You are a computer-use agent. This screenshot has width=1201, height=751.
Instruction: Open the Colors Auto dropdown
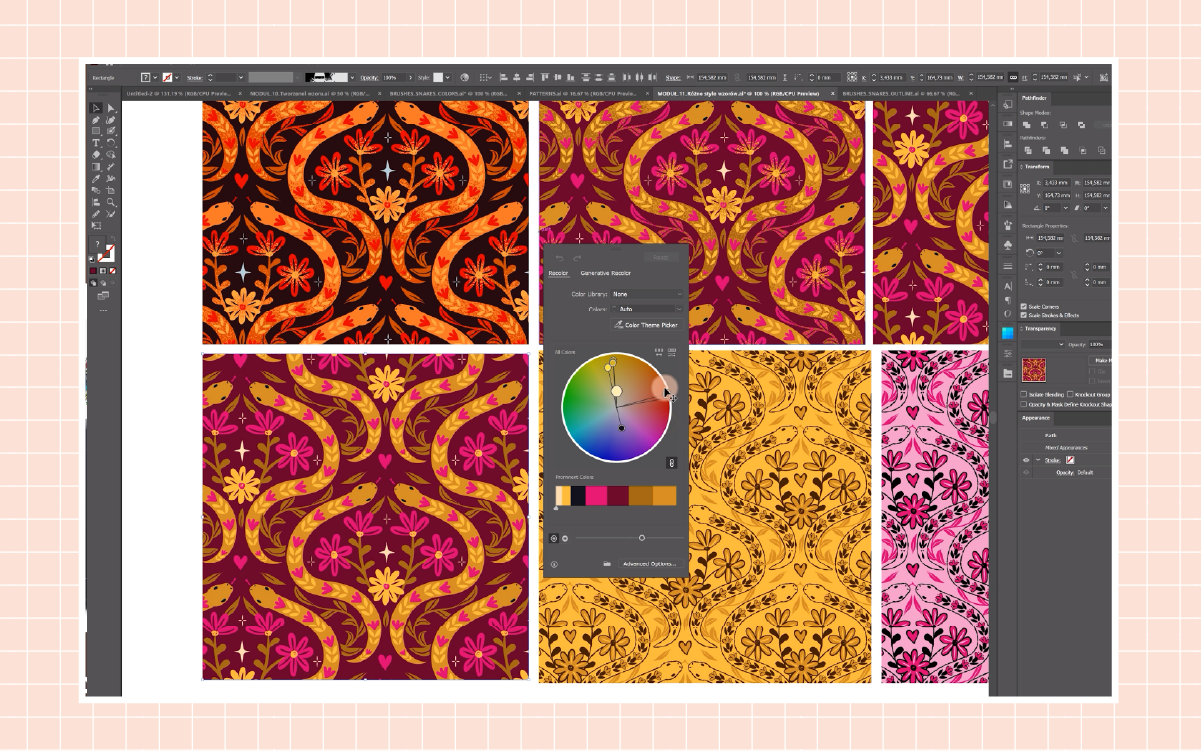pos(647,309)
